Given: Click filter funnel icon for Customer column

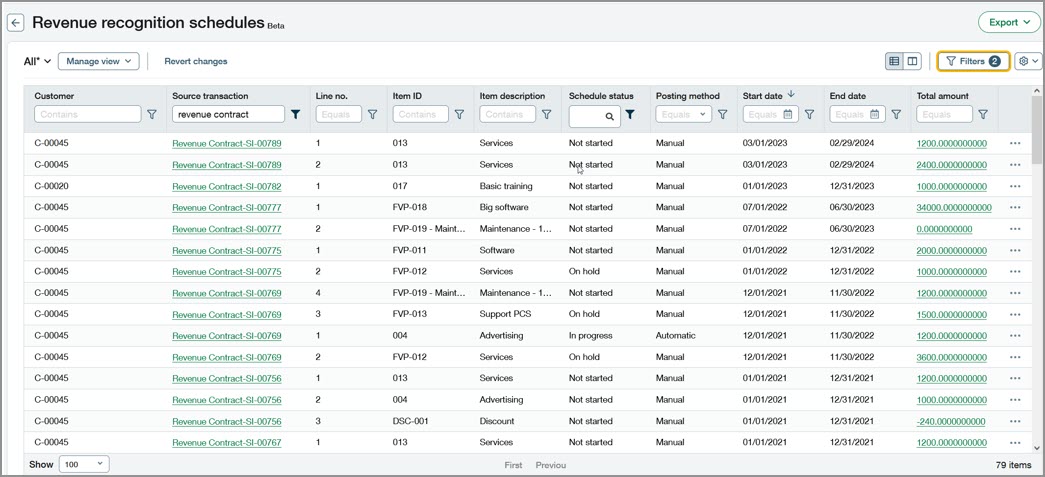Looking at the screenshot, I should click(x=152, y=115).
